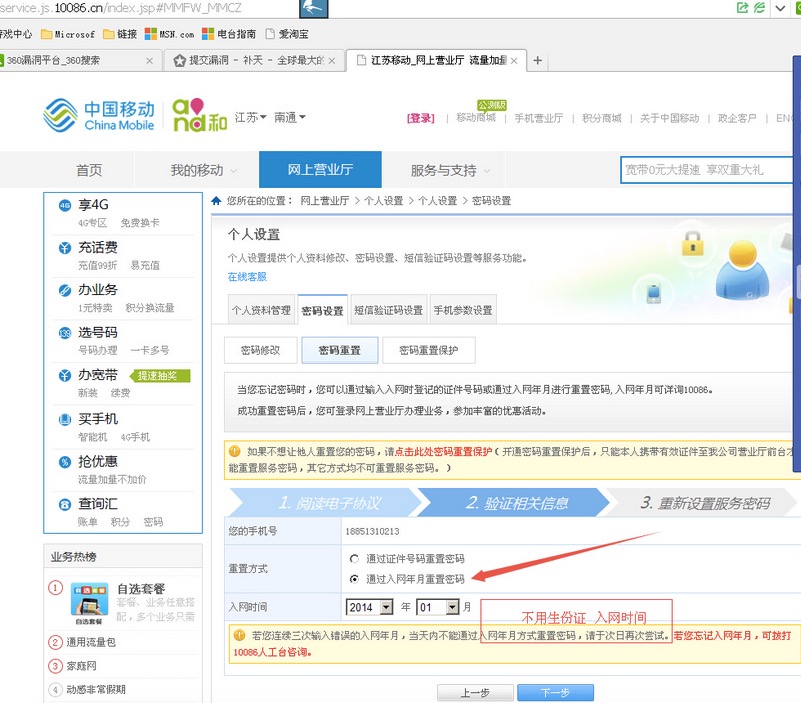Switch to the 手机参数设置 tab

[x=463, y=310]
